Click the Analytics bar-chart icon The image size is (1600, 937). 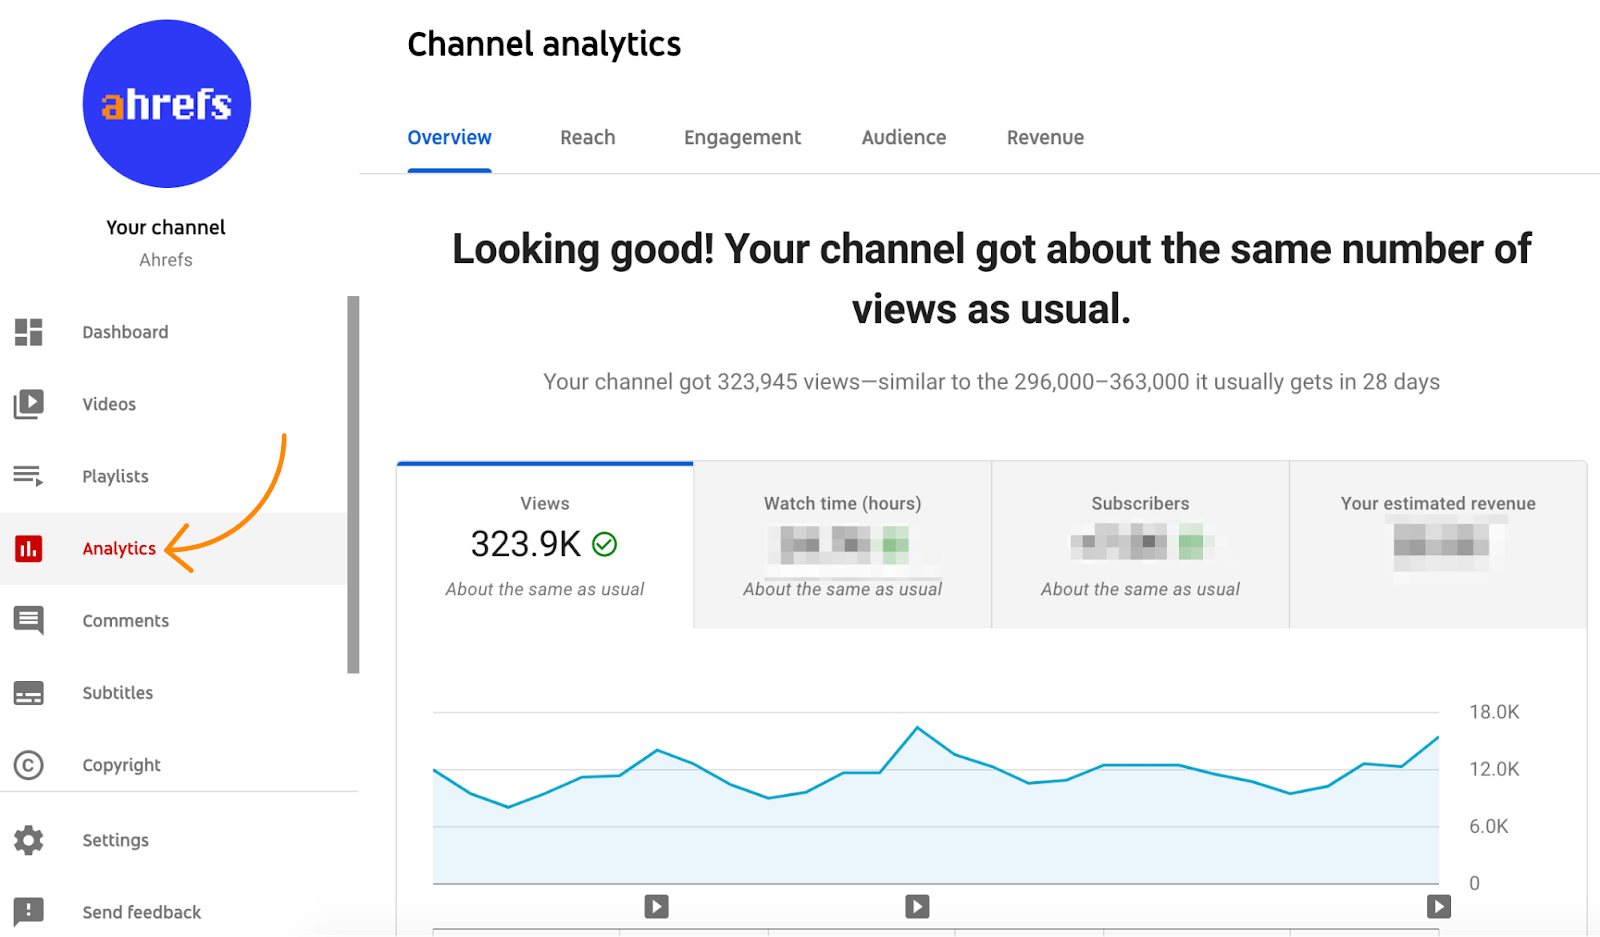(29, 548)
